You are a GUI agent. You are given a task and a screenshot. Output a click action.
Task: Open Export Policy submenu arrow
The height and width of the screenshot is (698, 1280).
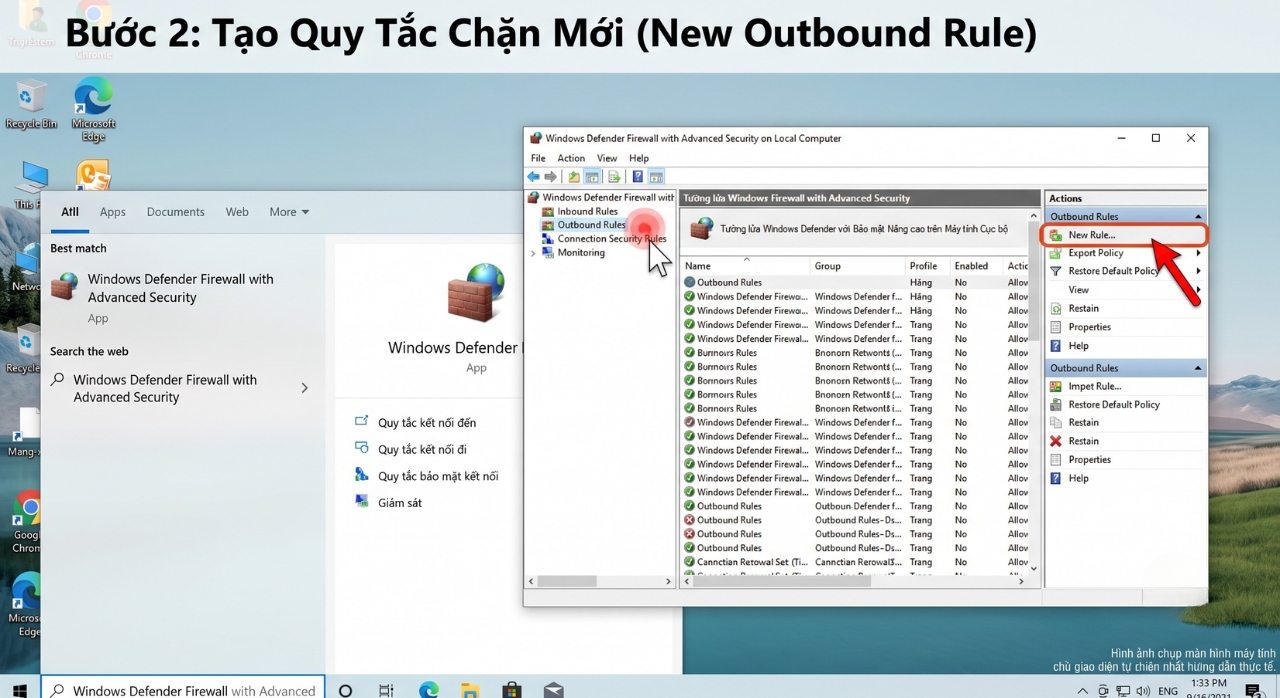(x=1198, y=253)
